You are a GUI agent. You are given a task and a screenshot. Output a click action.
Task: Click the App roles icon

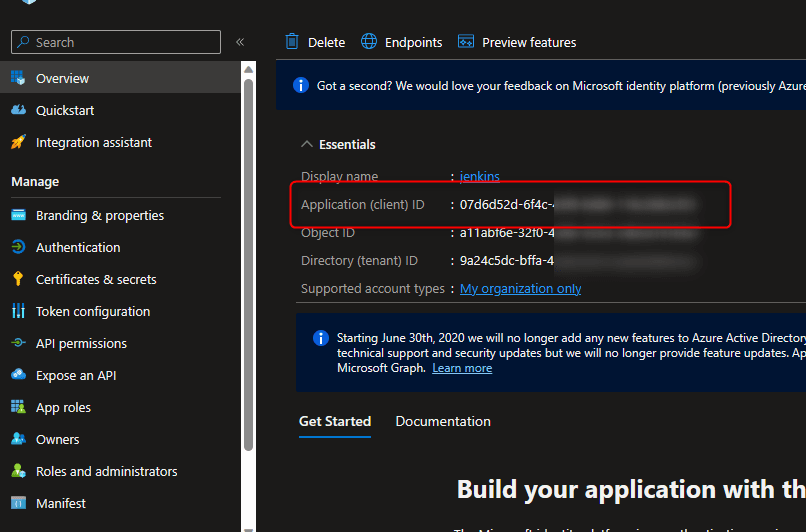click(x=19, y=407)
